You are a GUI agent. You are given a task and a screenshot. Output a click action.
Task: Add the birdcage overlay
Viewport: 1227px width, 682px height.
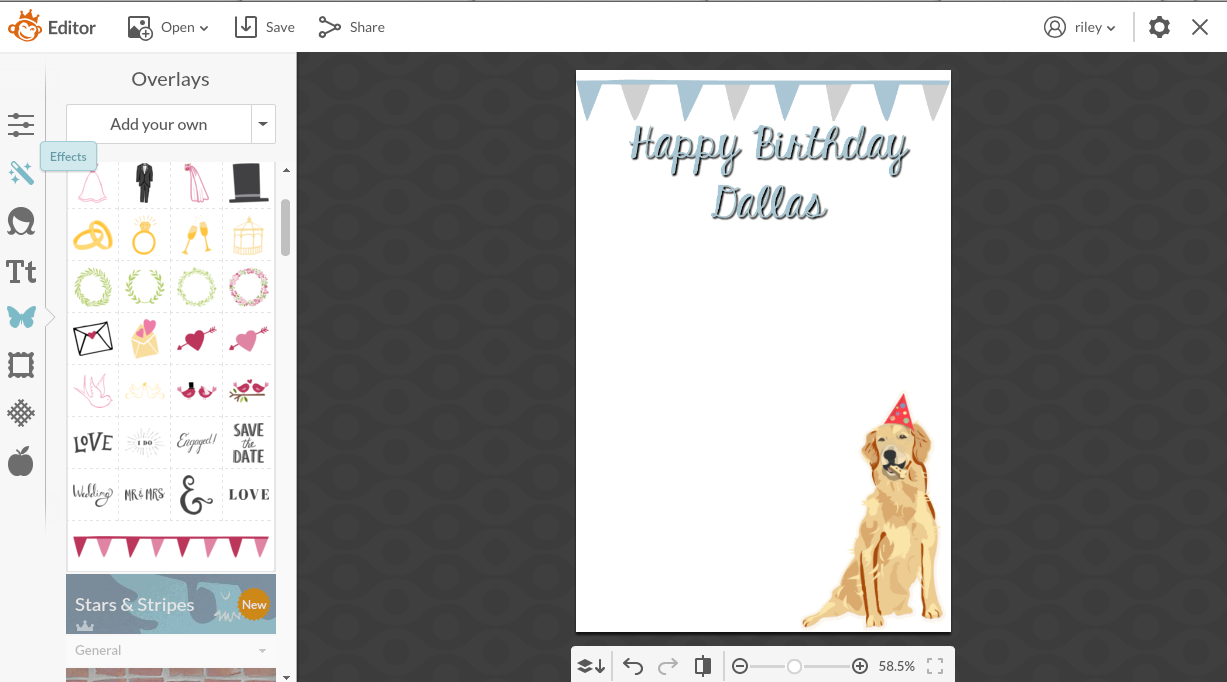point(248,236)
